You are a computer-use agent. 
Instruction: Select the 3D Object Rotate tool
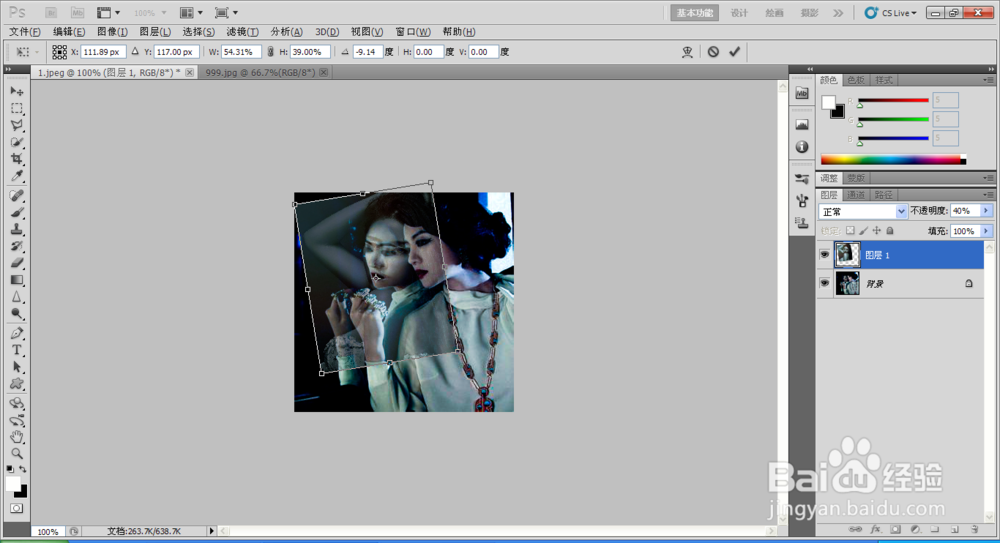(x=17, y=403)
